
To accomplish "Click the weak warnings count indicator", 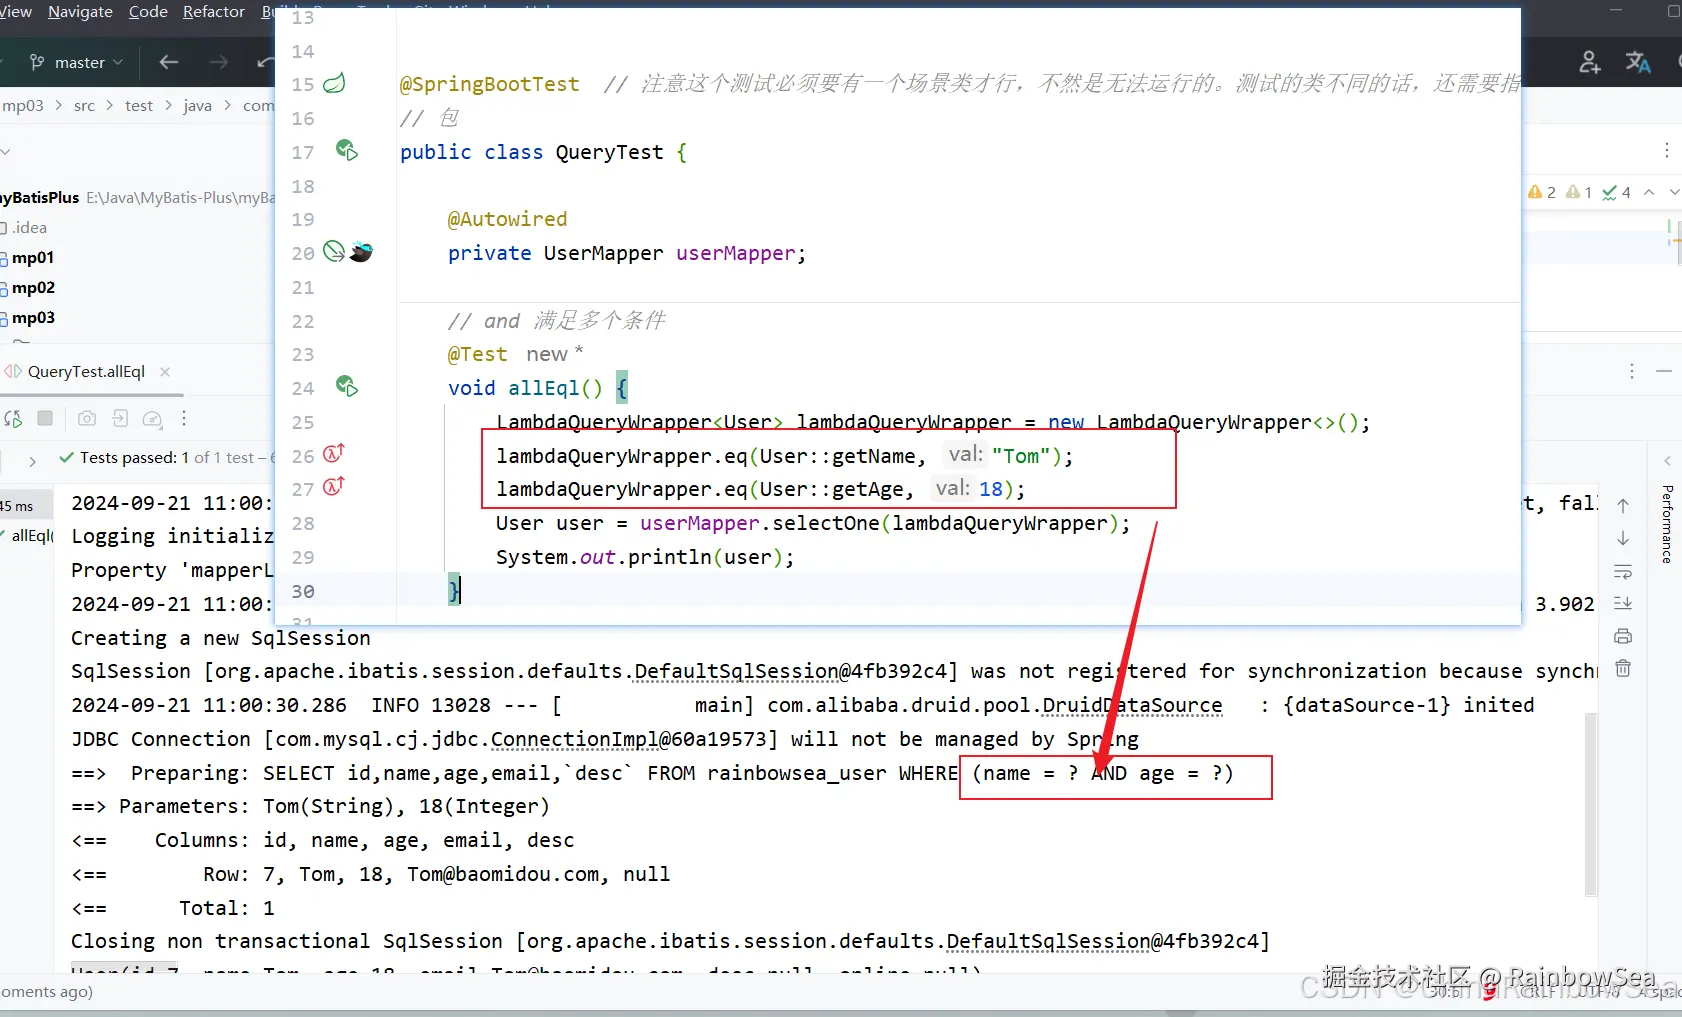I will 1578,192.
